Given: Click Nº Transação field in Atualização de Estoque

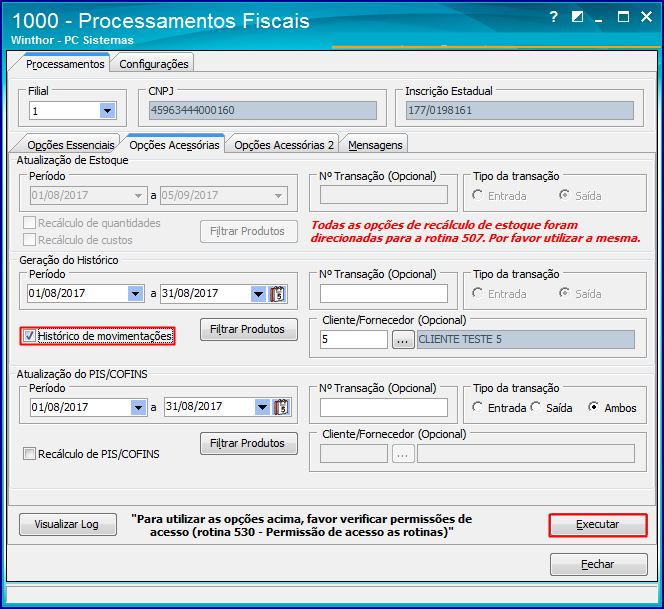Looking at the screenshot, I should pyautogui.click(x=384, y=195).
